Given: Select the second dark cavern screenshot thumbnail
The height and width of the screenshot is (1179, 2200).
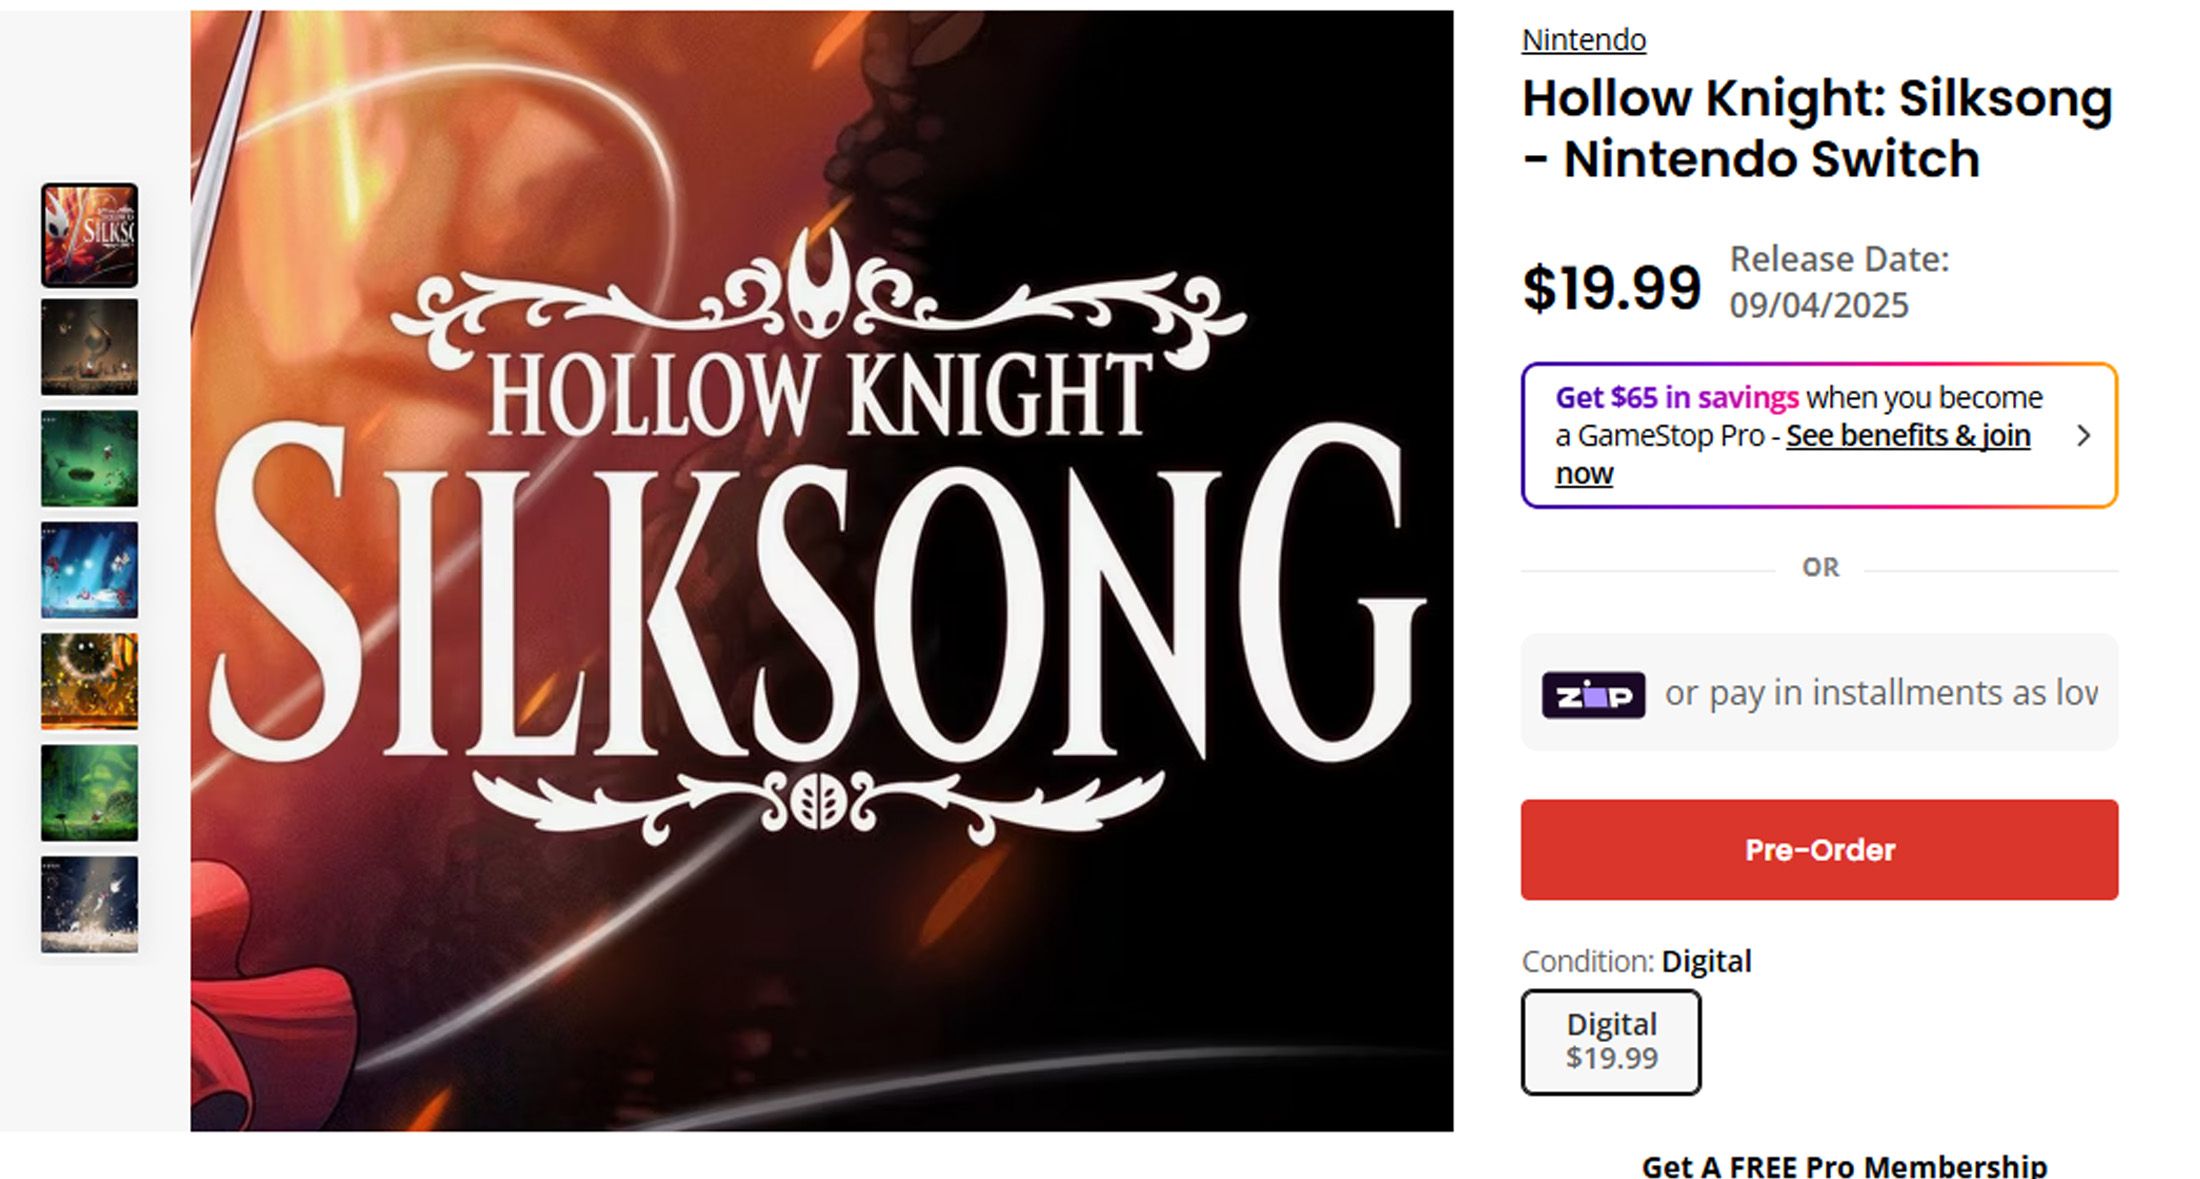Looking at the screenshot, I should pos(89,347).
